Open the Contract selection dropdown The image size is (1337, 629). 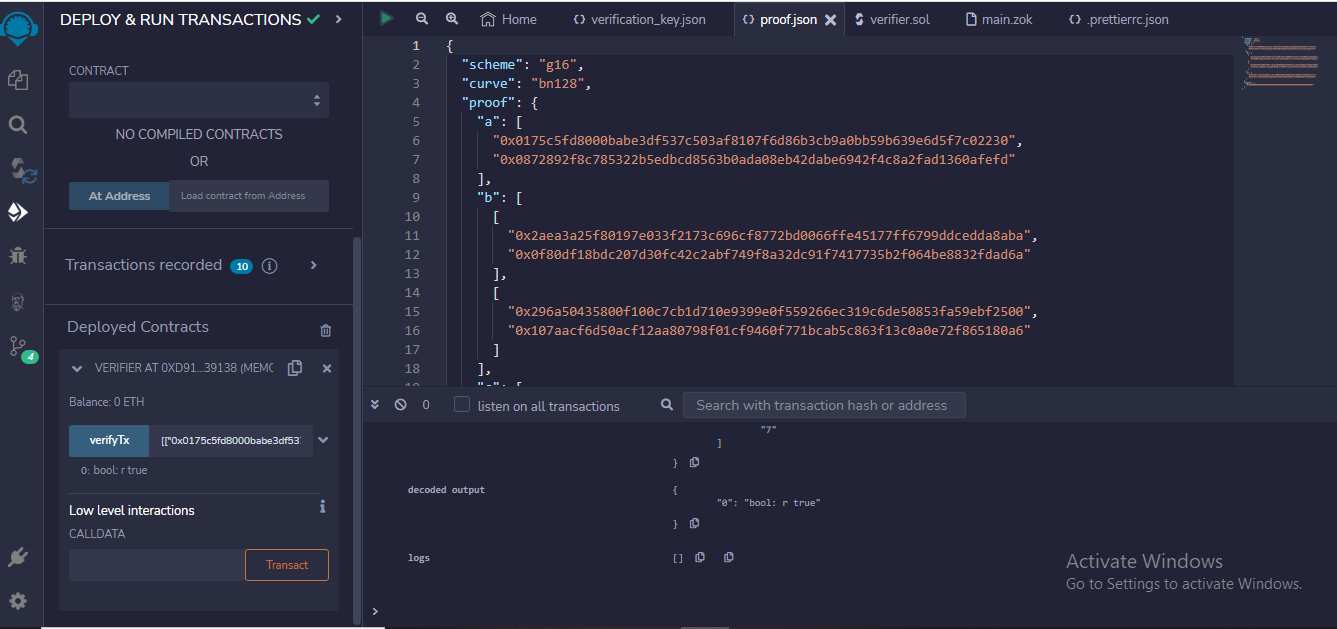[198, 100]
